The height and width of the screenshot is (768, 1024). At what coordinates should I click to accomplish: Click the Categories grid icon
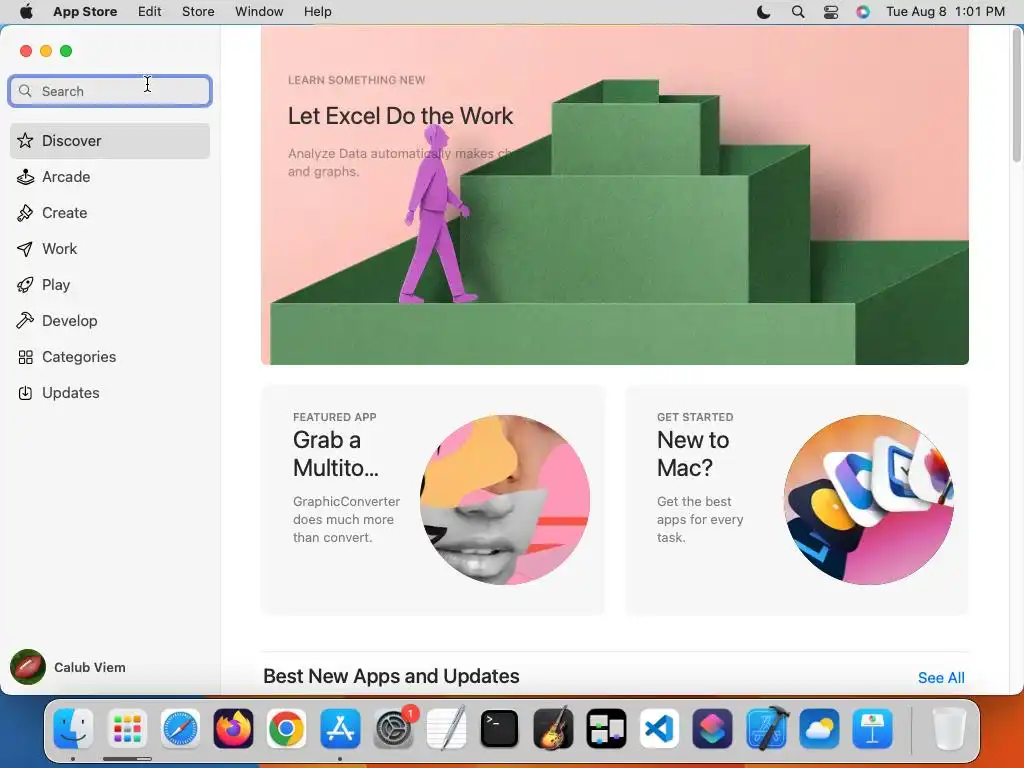[25, 357]
